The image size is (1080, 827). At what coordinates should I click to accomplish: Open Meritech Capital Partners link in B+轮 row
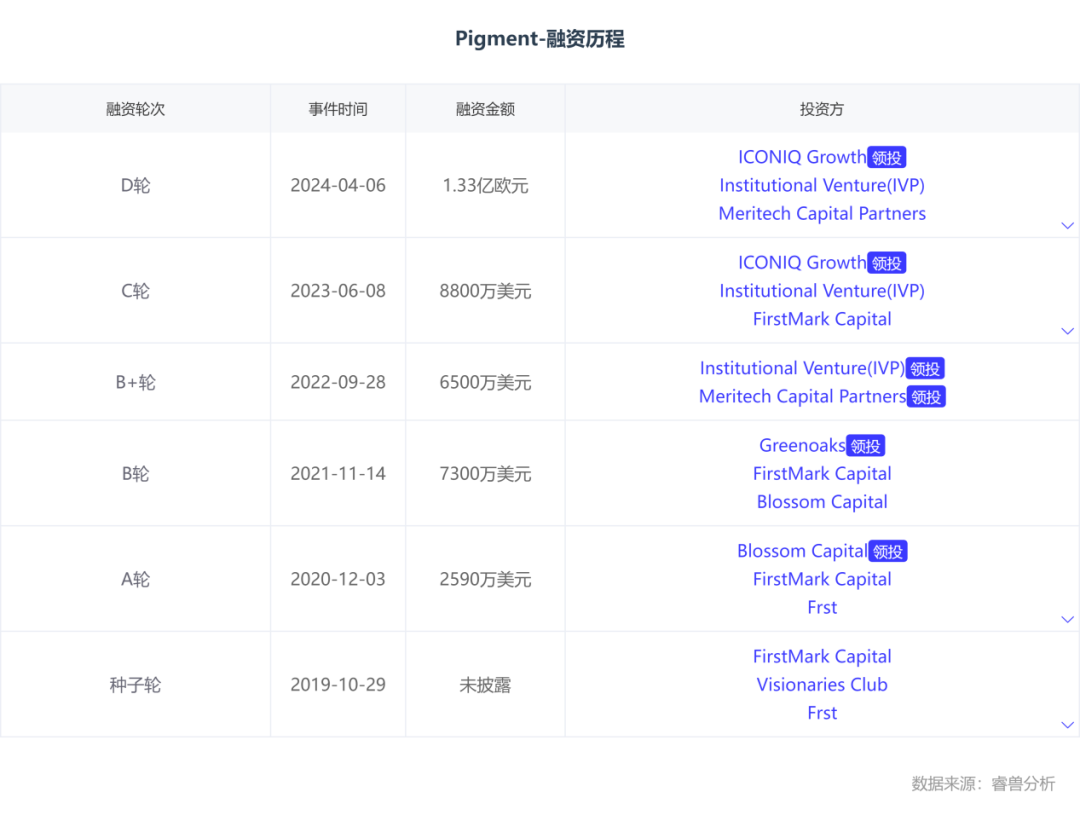click(x=802, y=396)
